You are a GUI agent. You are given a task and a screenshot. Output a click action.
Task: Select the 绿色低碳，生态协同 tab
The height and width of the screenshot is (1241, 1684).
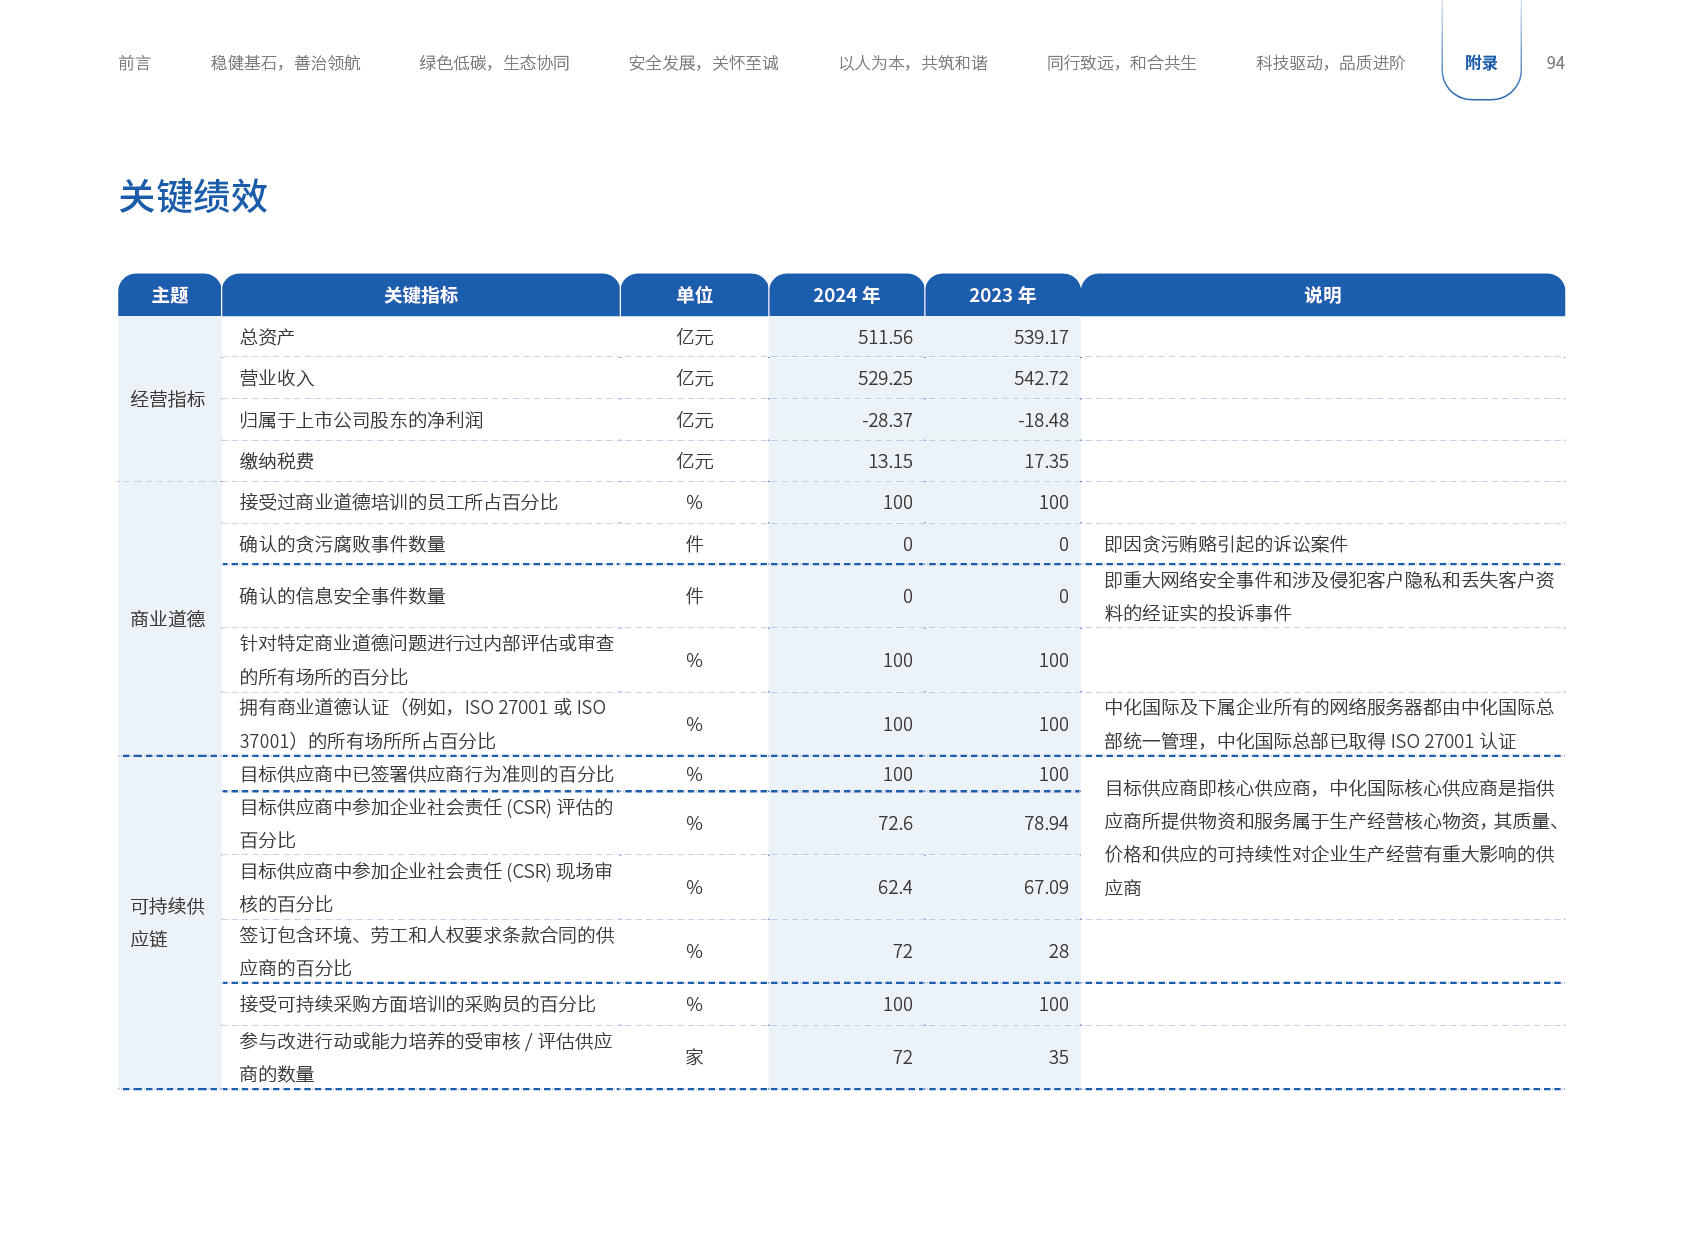pos(494,63)
